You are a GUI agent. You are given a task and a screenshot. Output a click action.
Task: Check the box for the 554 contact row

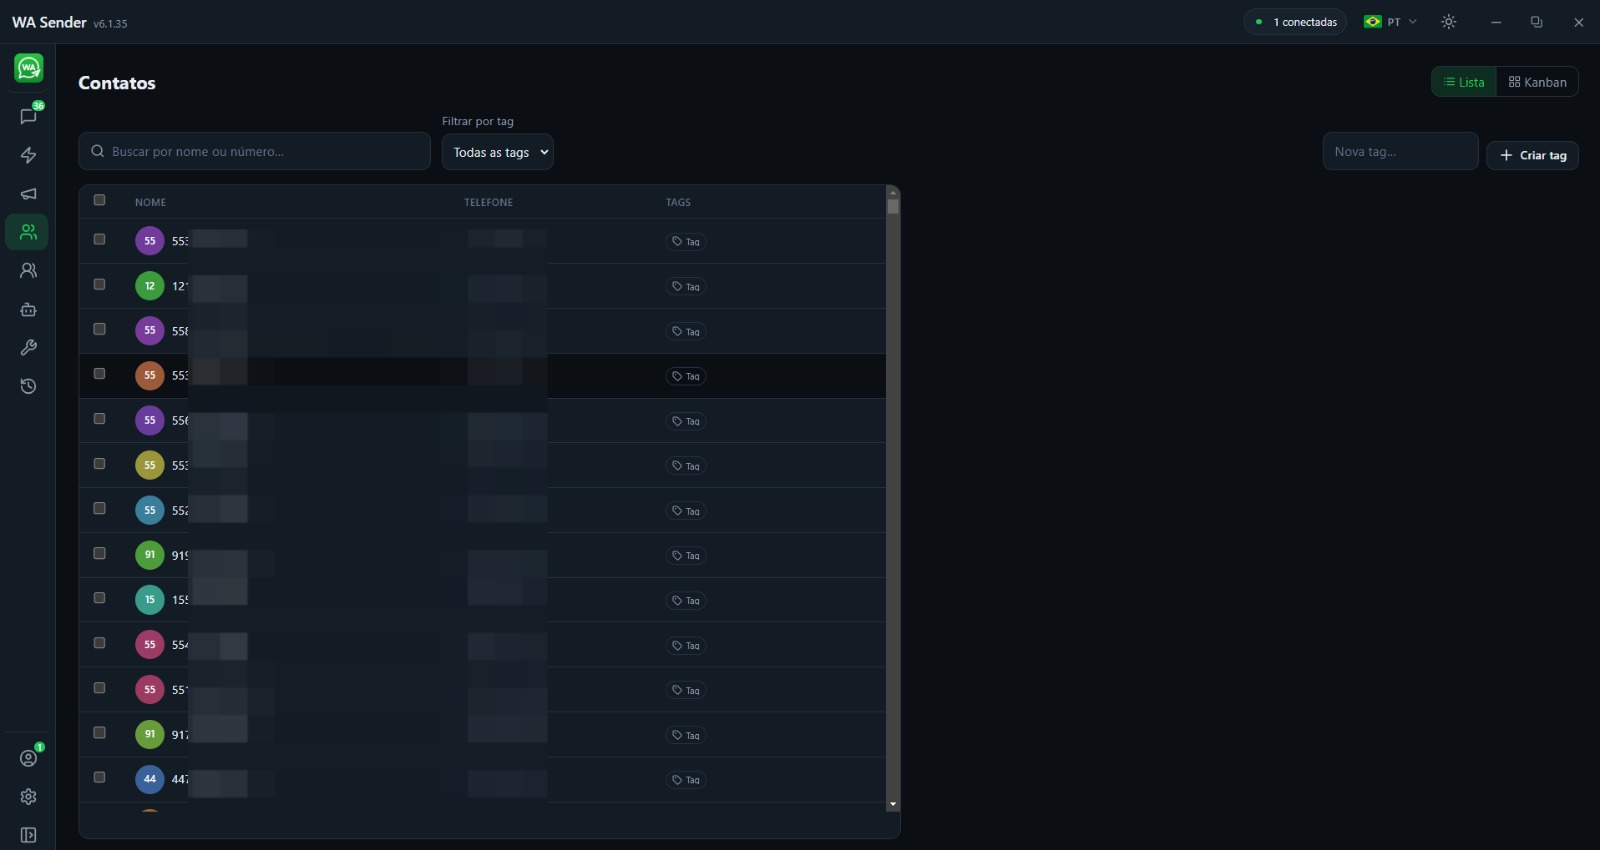(99, 643)
